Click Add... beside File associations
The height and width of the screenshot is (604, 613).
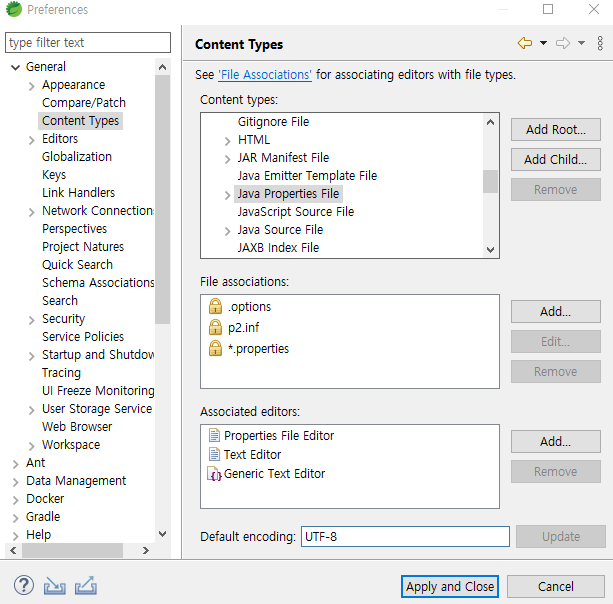pyautogui.click(x=556, y=312)
